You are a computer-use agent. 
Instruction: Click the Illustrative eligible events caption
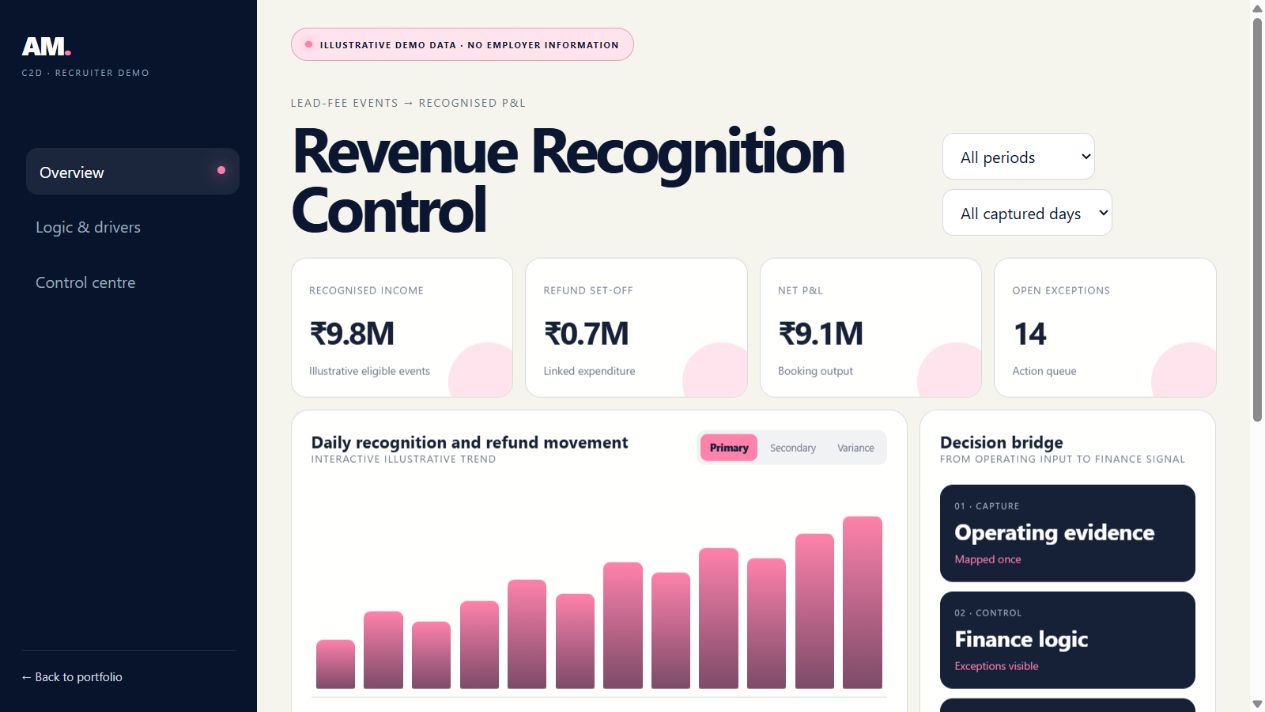(369, 371)
